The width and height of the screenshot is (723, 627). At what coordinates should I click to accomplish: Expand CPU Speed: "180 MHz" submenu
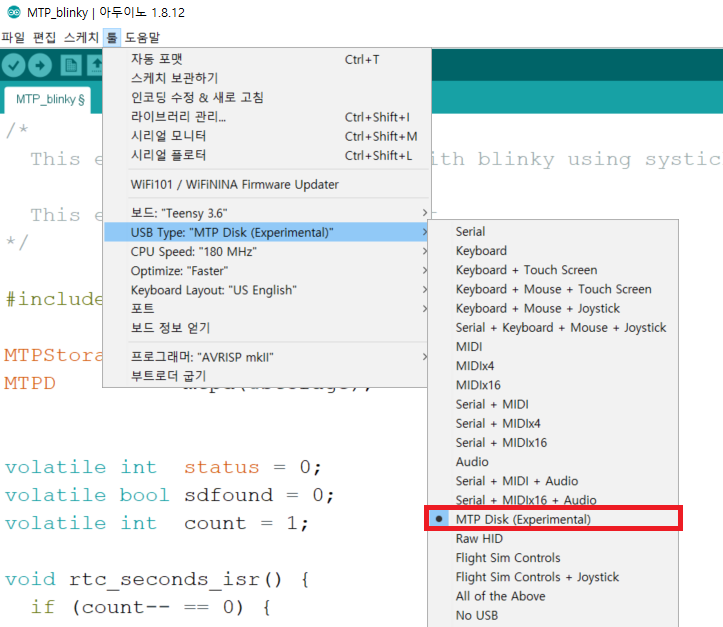coord(267,252)
